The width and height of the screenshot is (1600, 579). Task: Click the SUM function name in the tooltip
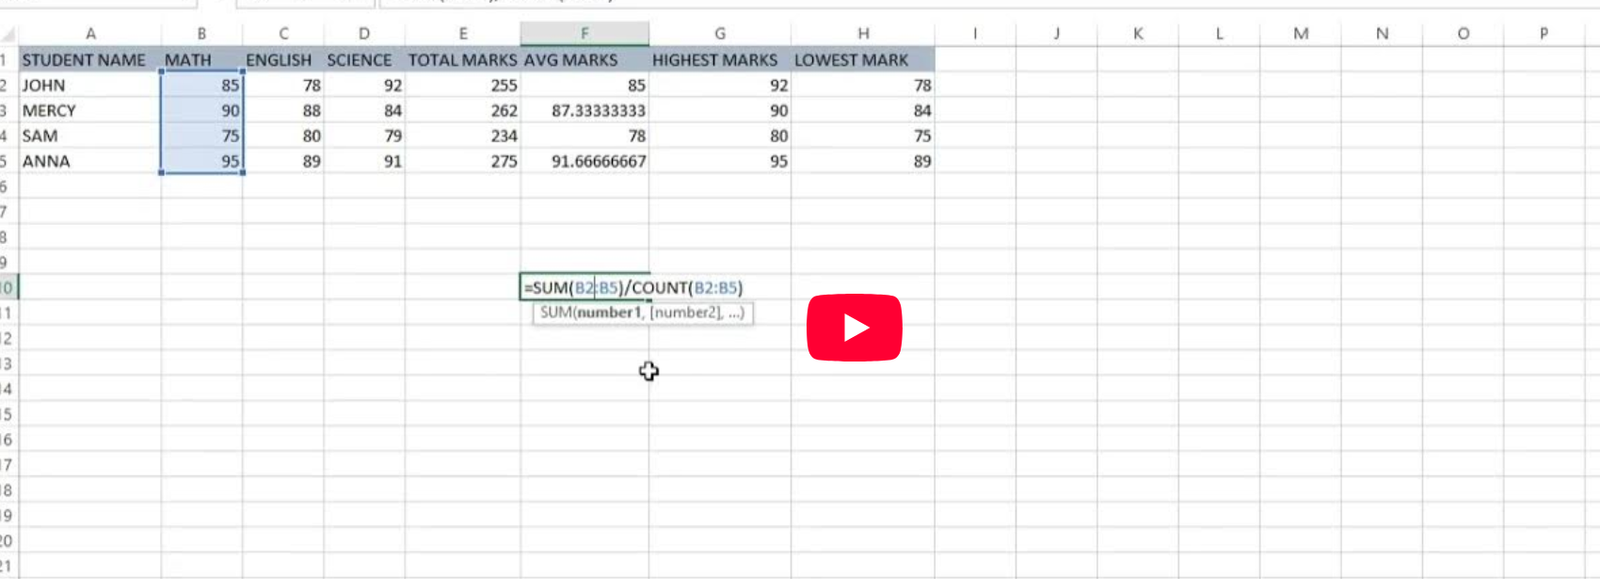coord(556,313)
